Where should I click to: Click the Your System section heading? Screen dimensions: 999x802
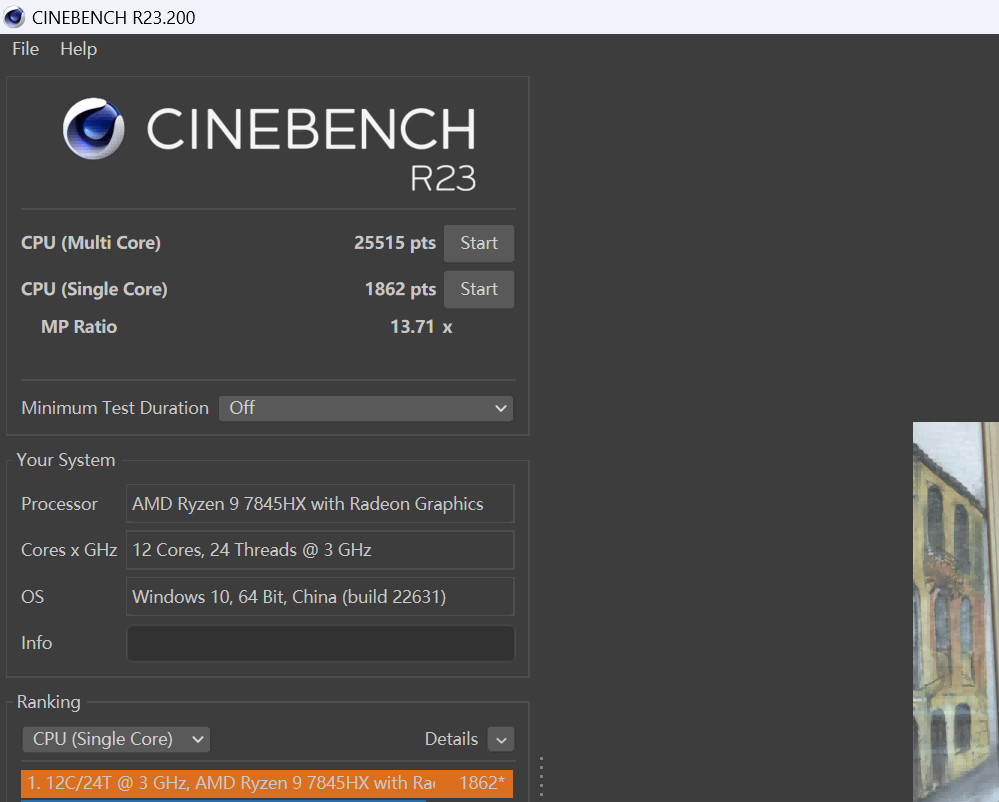point(66,460)
